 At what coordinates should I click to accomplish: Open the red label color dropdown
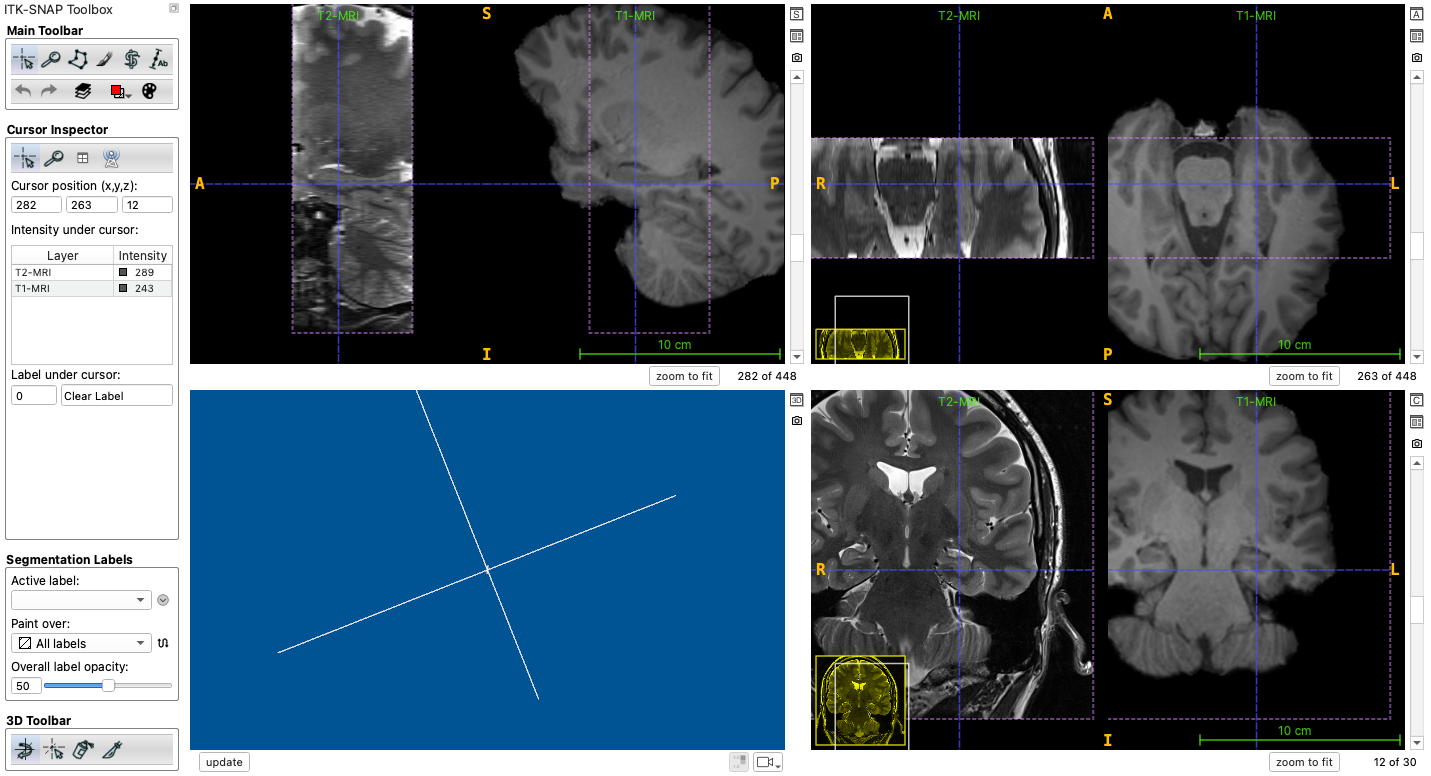coord(119,92)
